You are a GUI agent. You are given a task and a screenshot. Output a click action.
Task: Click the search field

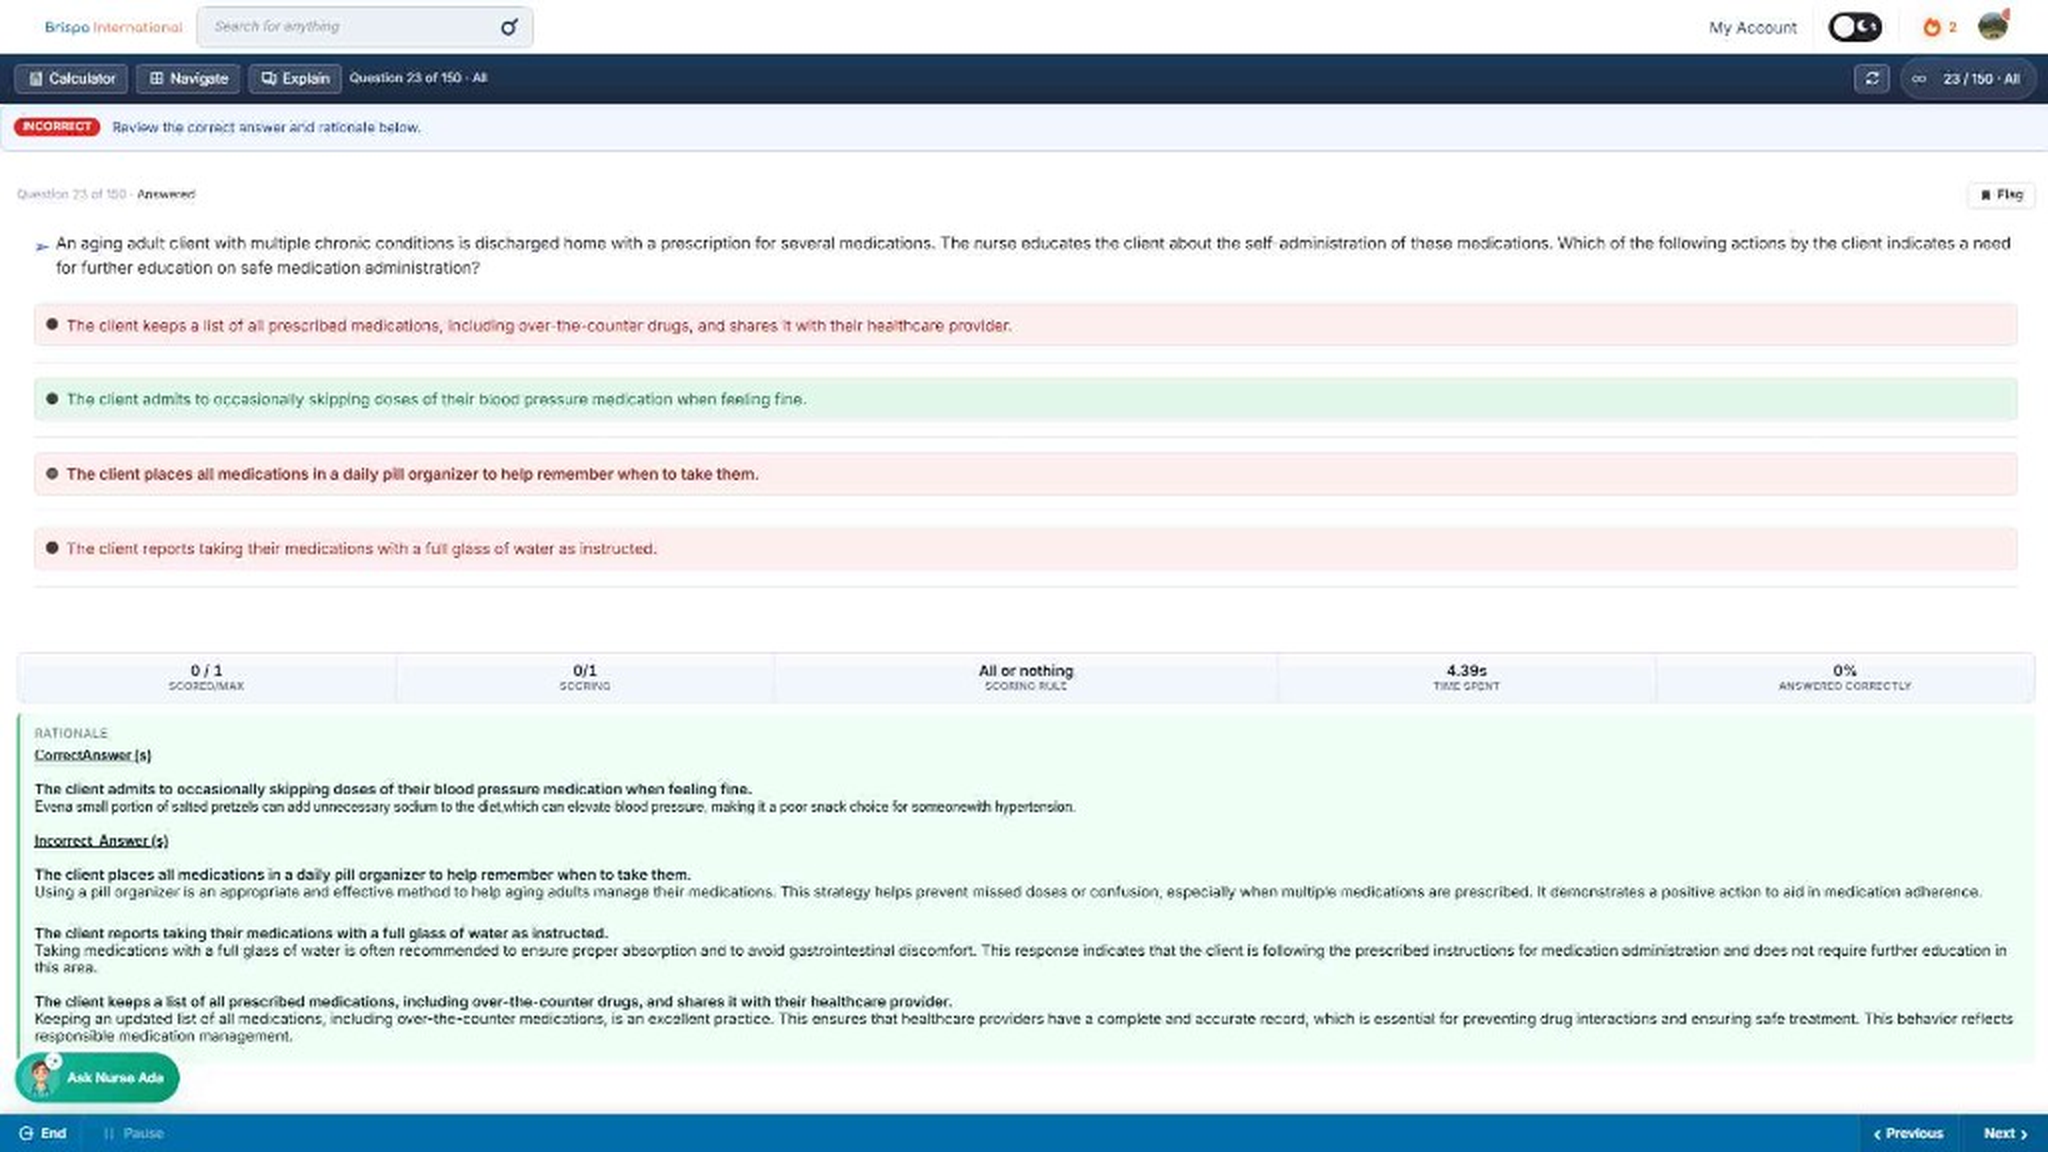(x=365, y=27)
